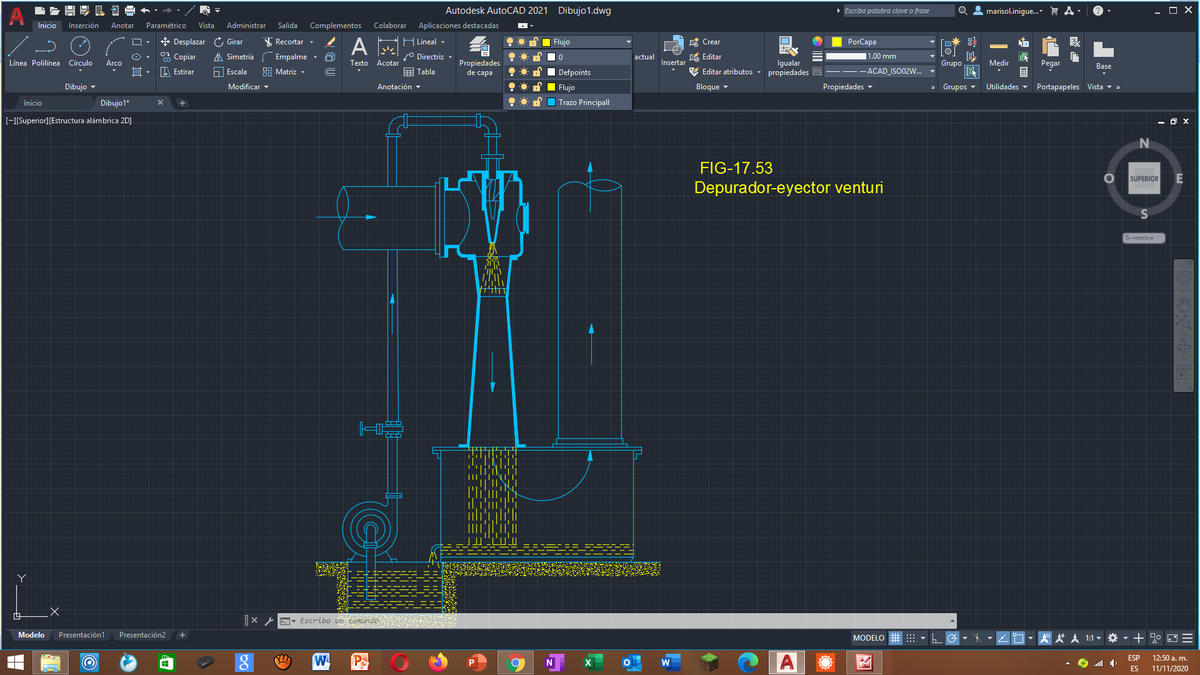Insert a Tabla from Anotación panel
Viewport: 1200px width, 675px height.
click(x=420, y=72)
